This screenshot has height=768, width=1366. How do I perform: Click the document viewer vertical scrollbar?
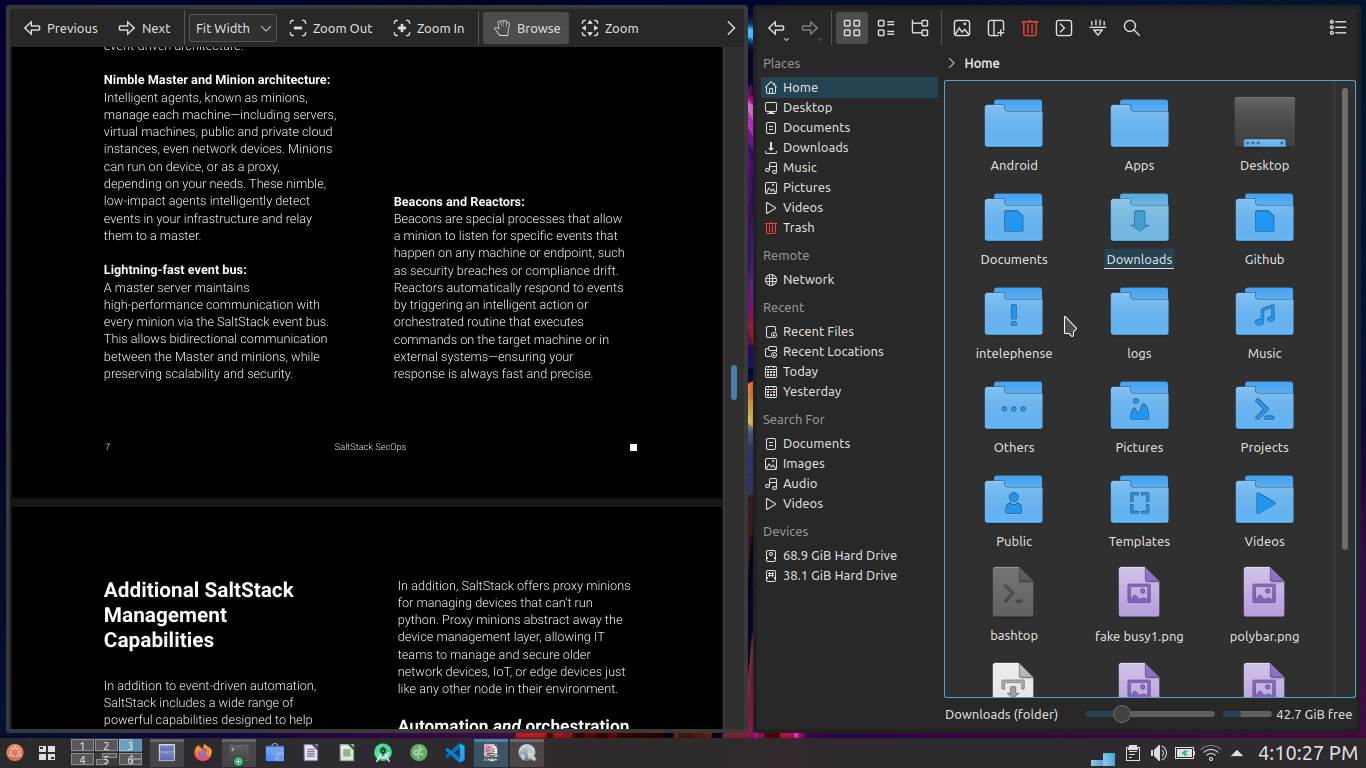[x=734, y=382]
